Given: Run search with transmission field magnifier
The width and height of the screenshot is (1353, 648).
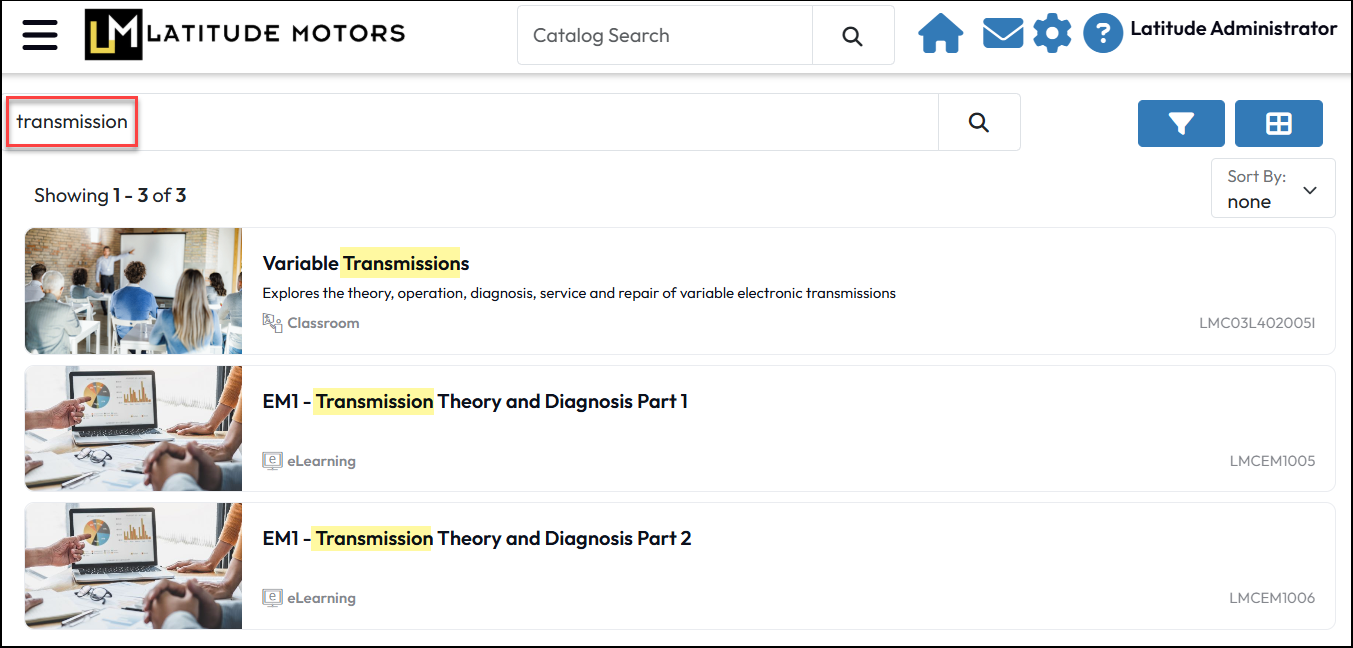Looking at the screenshot, I should (979, 122).
